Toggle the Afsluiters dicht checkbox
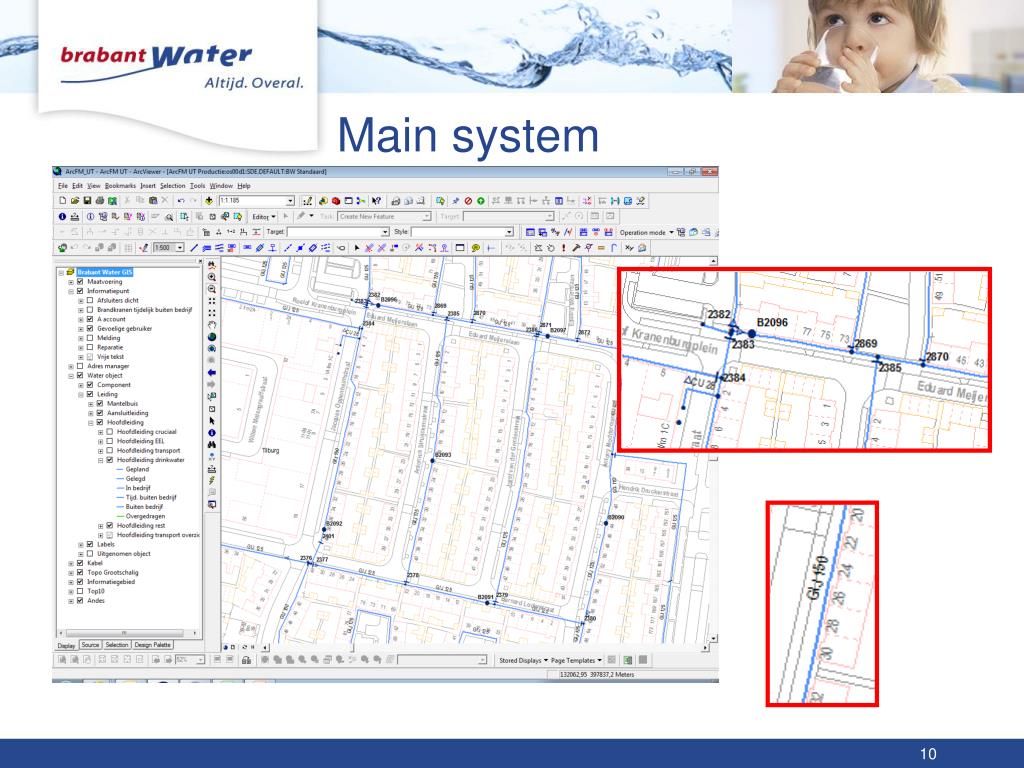The width and height of the screenshot is (1024, 768). click(x=90, y=300)
